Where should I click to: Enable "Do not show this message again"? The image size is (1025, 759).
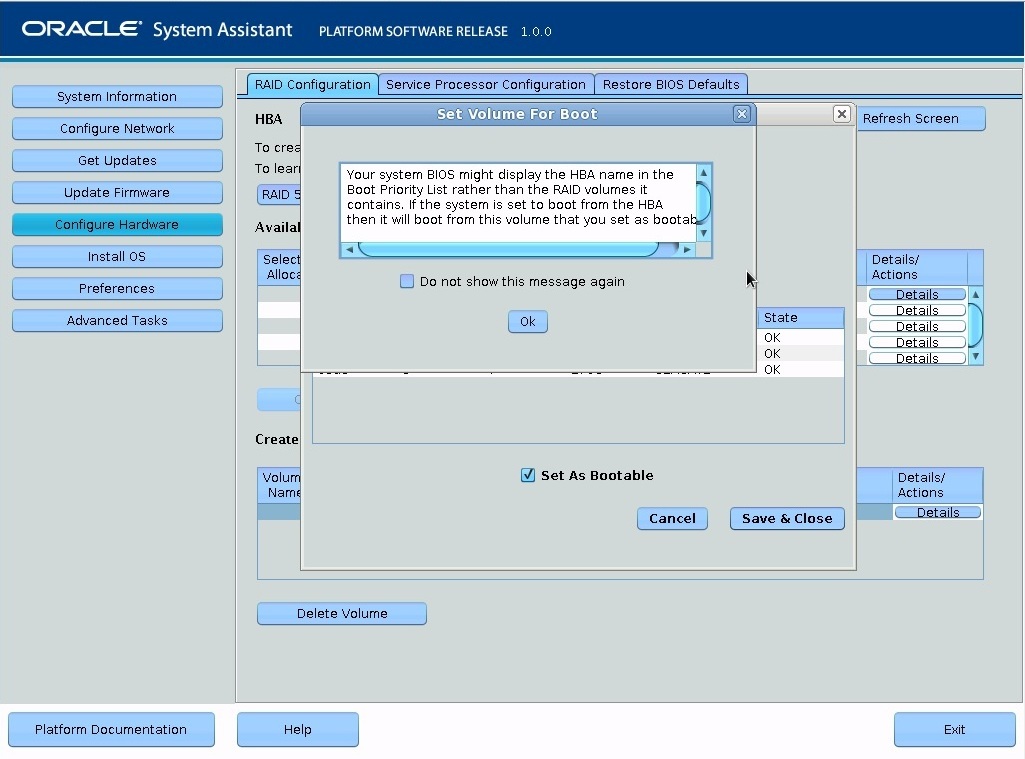[x=407, y=281]
